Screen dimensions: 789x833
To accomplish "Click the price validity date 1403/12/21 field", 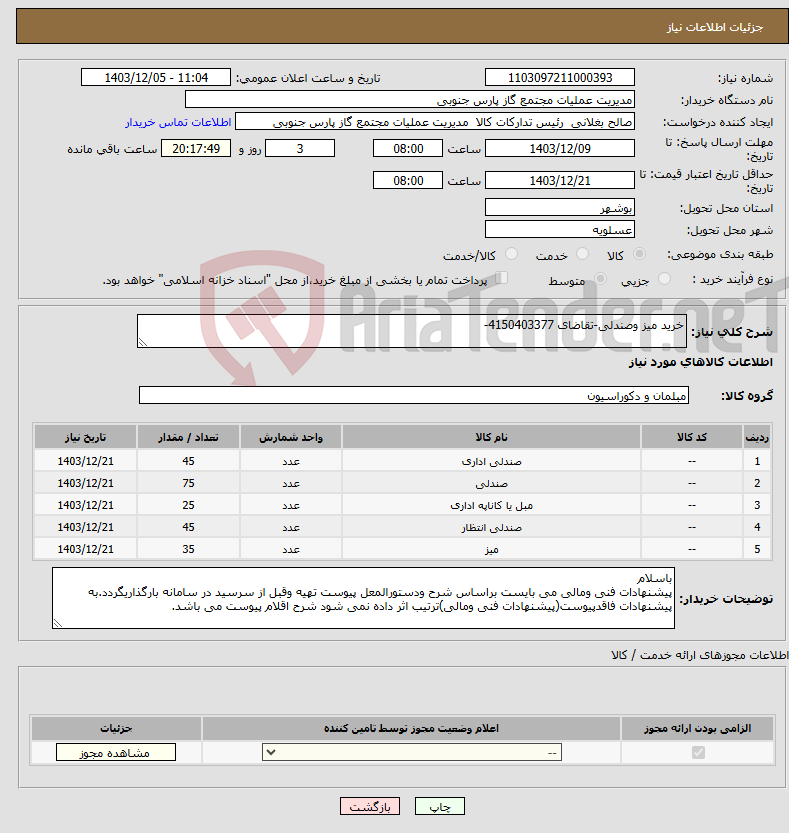I will 560,180.
